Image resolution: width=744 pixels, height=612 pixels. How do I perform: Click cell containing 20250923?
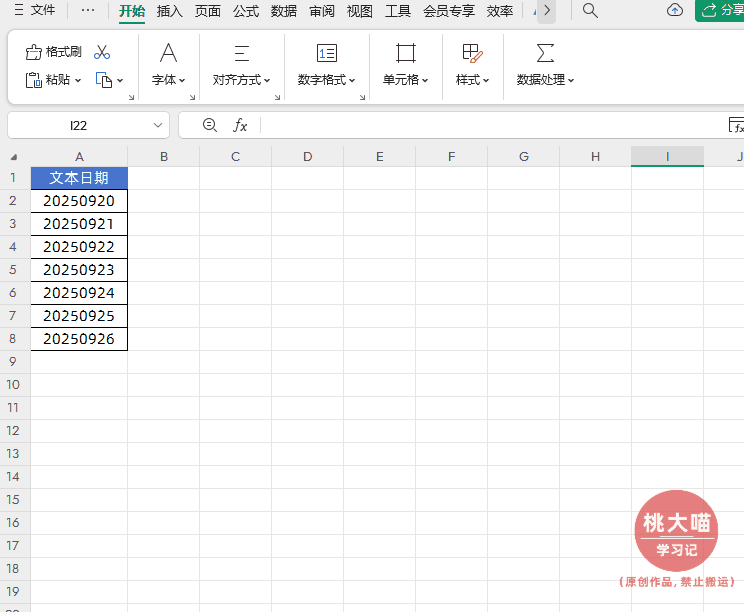tap(79, 270)
